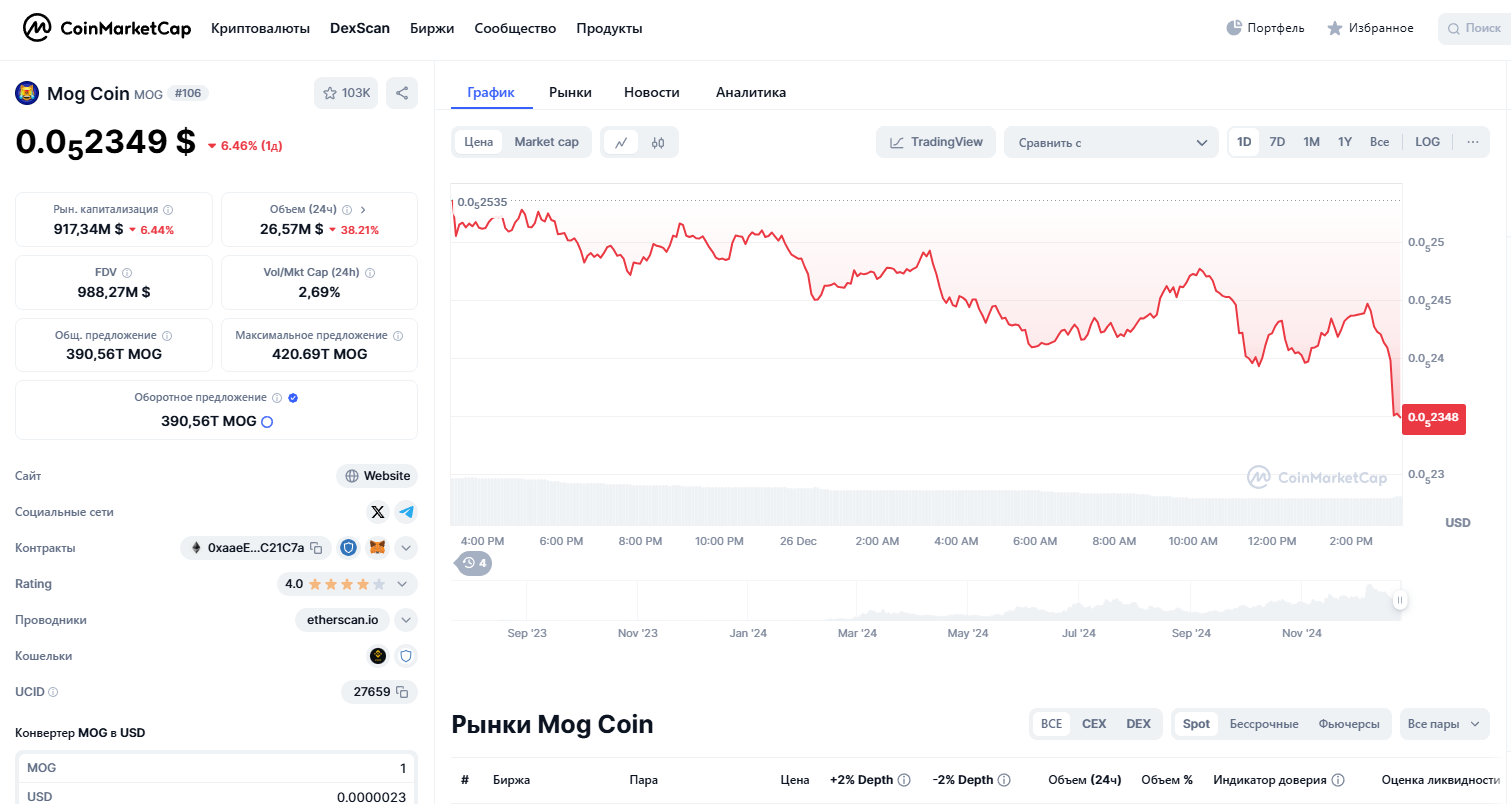Open the 'Сравнить с' dropdown
The image size is (1511, 804).
pyautogui.click(x=1110, y=142)
